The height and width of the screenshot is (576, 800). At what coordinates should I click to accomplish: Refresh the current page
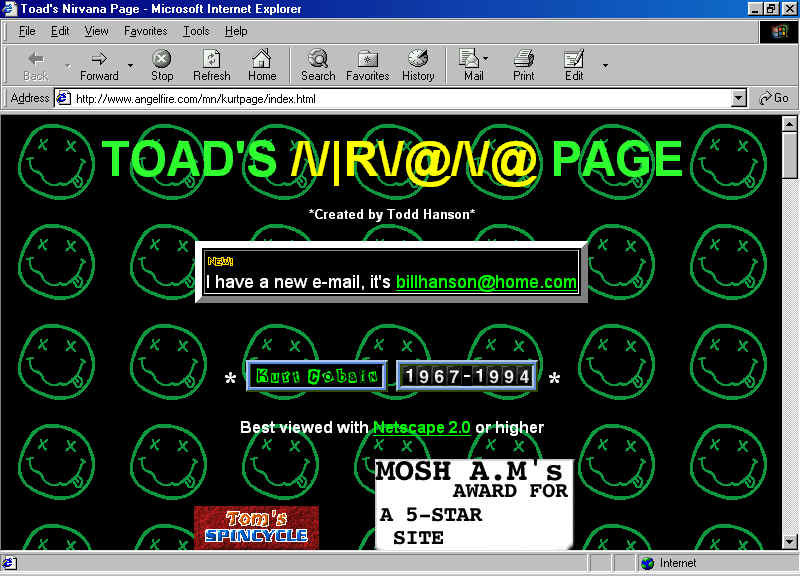211,65
